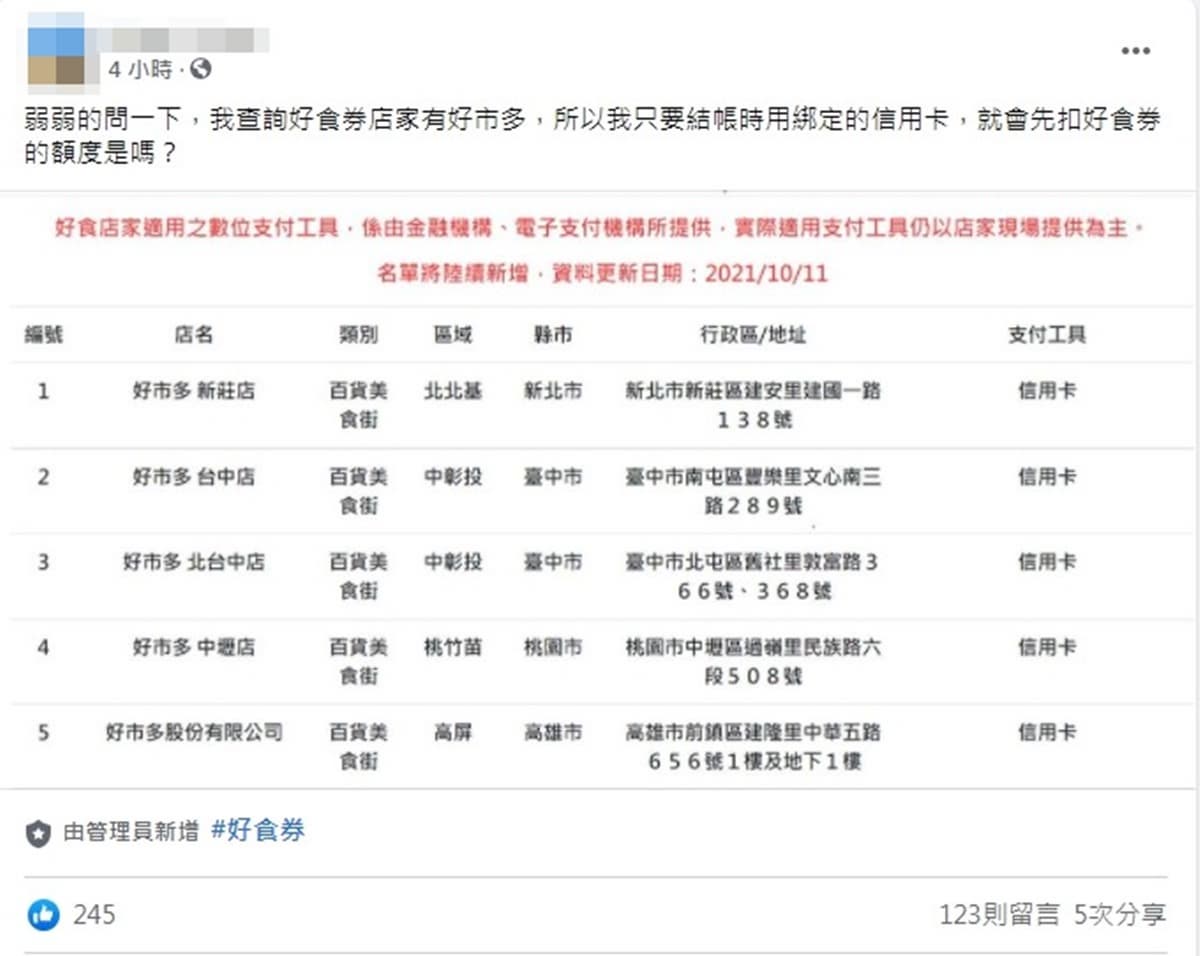The width and height of the screenshot is (1200, 956).
Task: Click 信用卡 in the 新莊店 row
Action: [1047, 391]
